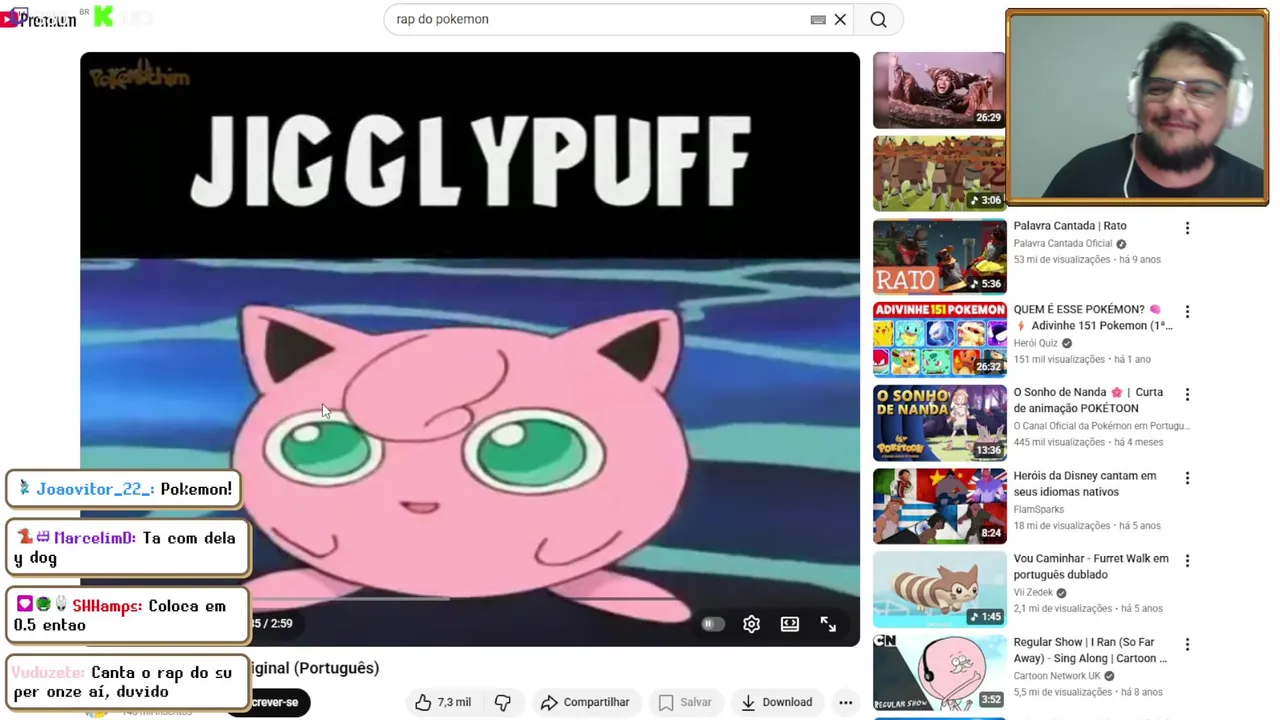This screenshot has height=720, width=1280.
Task: Go to YouTube Premium home logo
Action: (38, 19)
